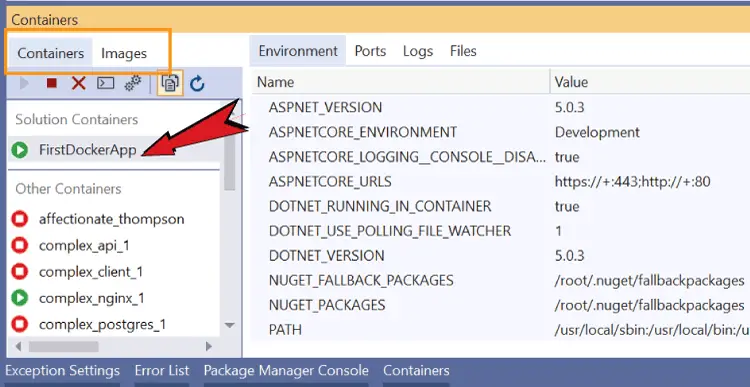Open the Ports tab
The height and width of the screenshot is (387, 750).
[370, 51]
